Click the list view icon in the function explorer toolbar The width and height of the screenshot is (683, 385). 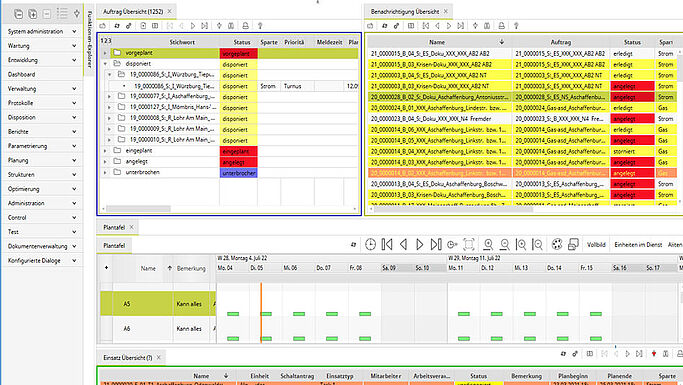tap(62, 14)
